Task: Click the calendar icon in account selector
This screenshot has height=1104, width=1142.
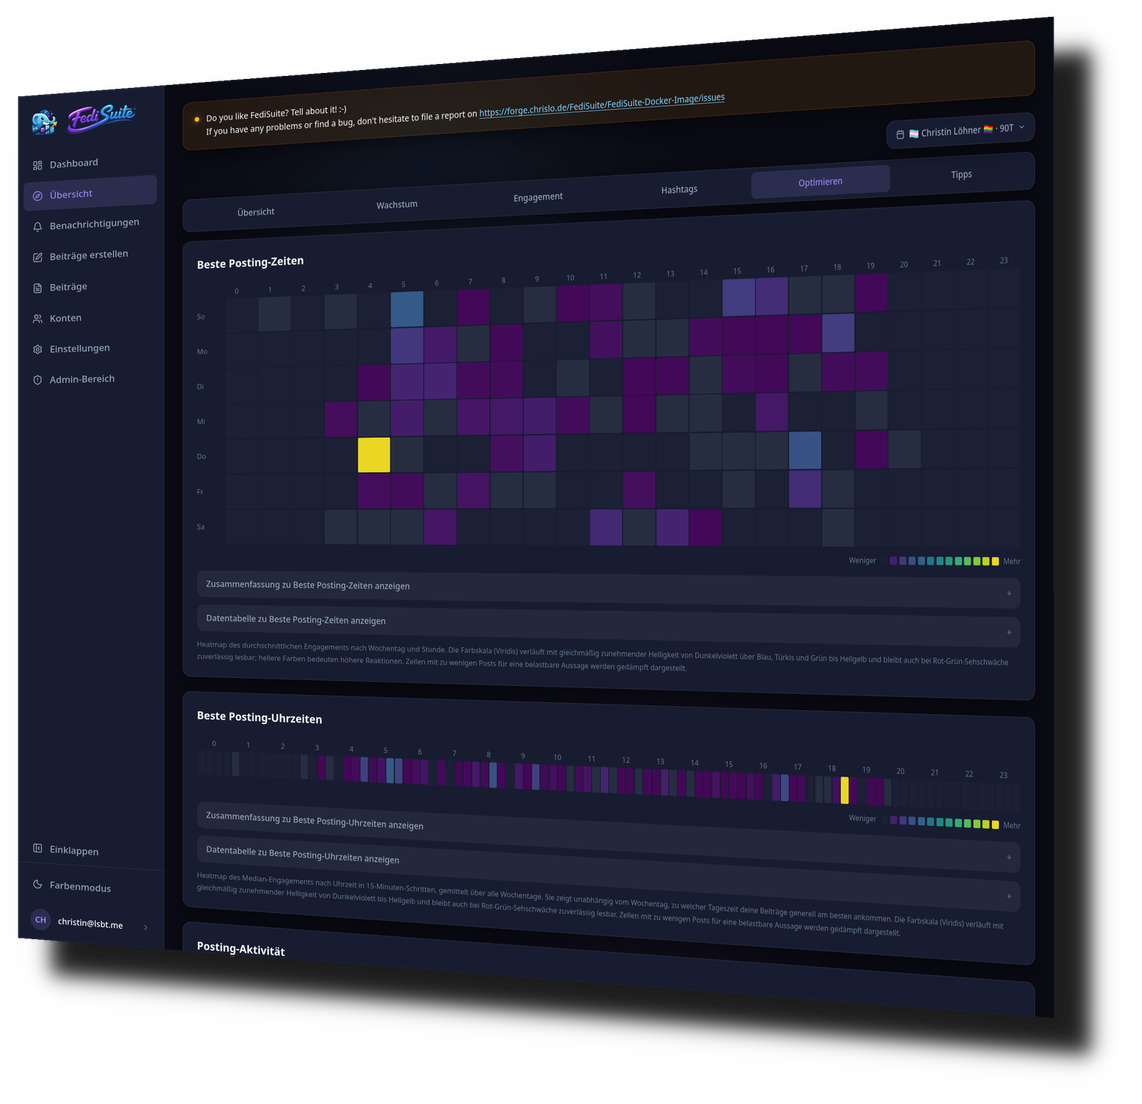Action: 900,135
